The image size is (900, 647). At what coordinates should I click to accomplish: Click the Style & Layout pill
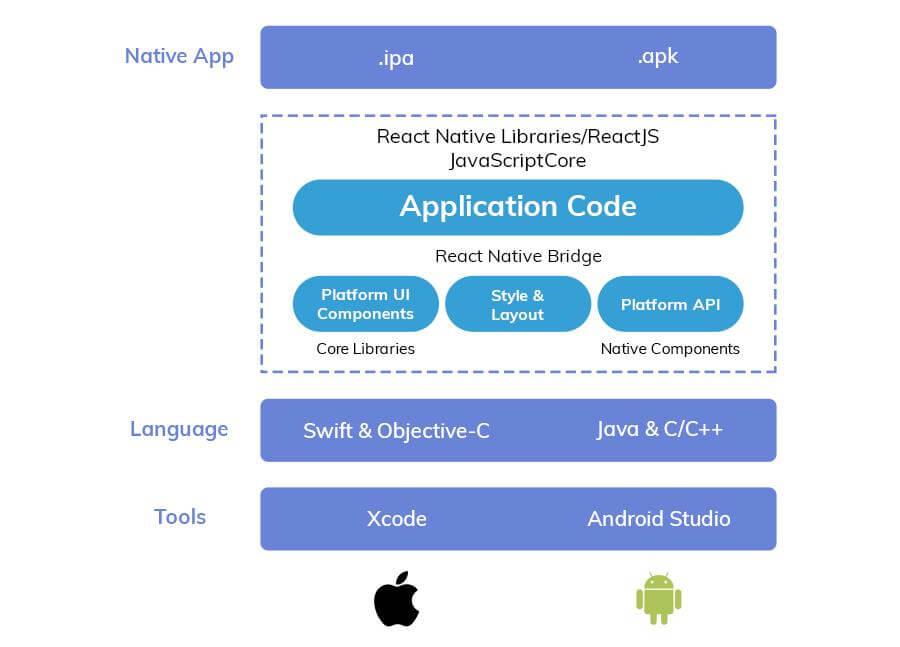click(518, 304)
